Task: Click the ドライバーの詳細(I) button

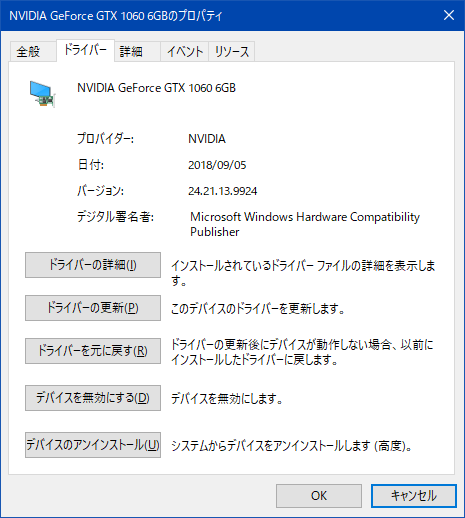Action: click(x=93, y=265)
